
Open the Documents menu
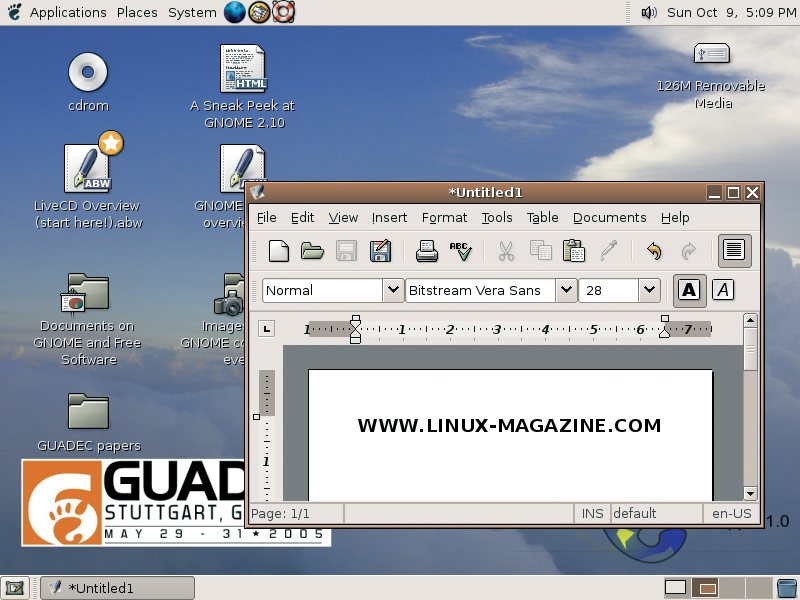click(x=610, y=218)
